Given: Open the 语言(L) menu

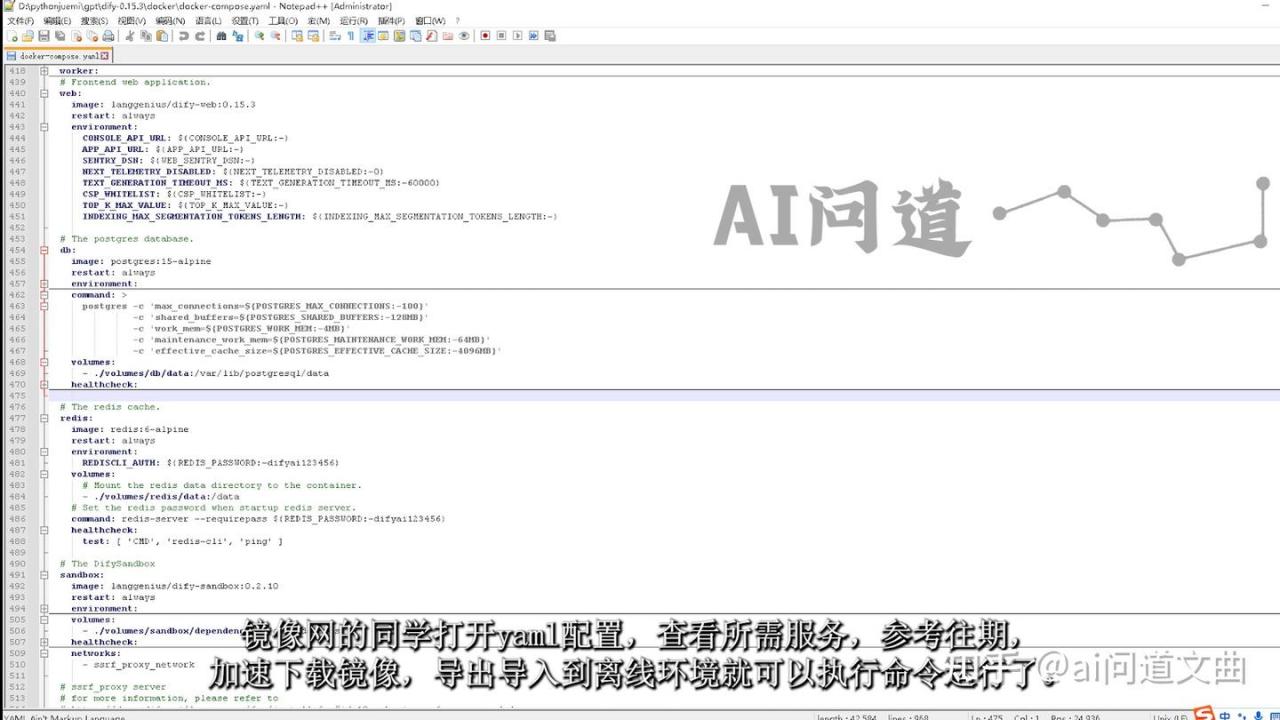Looking at the screenshot, I should (208, 20).
